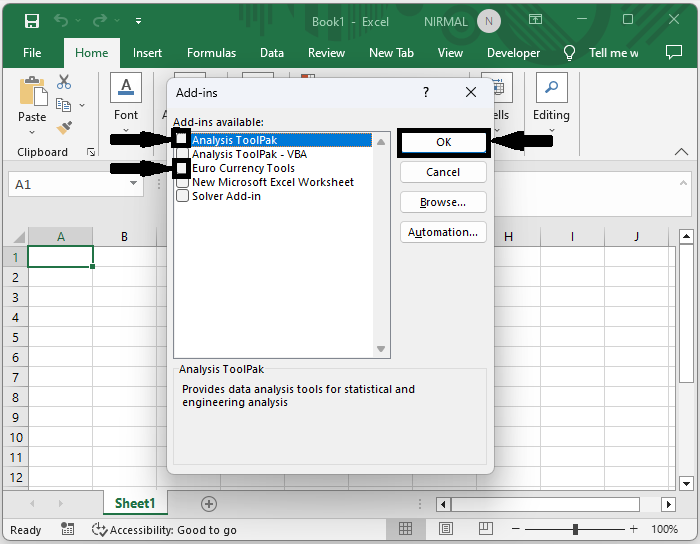The image size is (700, 546).
Task: Click the OK button
Action: coord(443,142)
